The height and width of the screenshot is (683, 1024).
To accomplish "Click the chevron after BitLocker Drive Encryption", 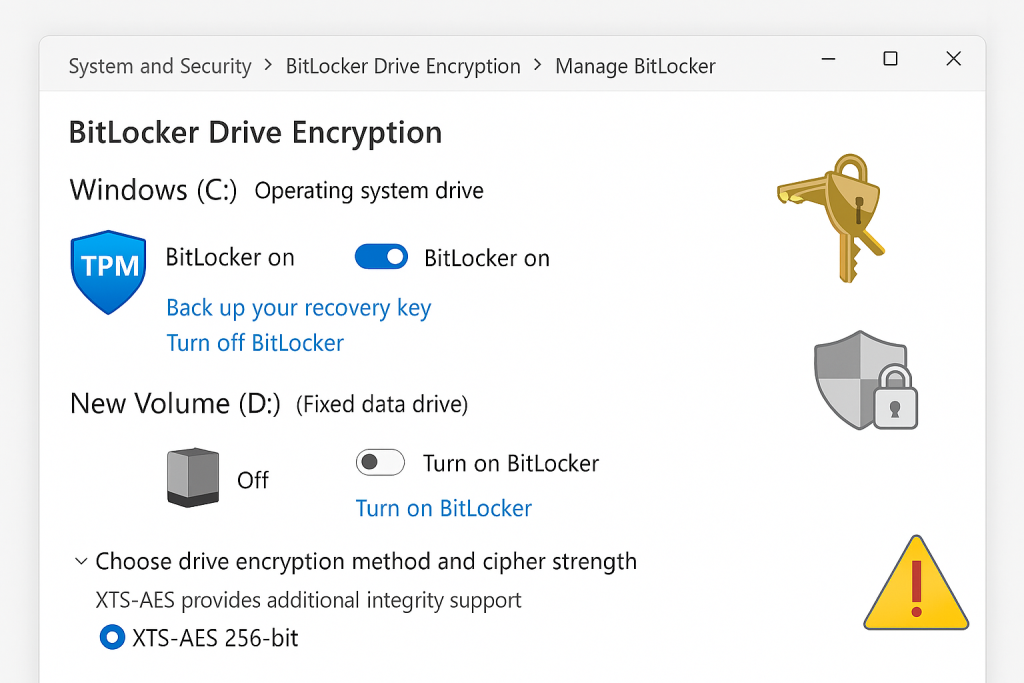I will click(x=537, y=66).
